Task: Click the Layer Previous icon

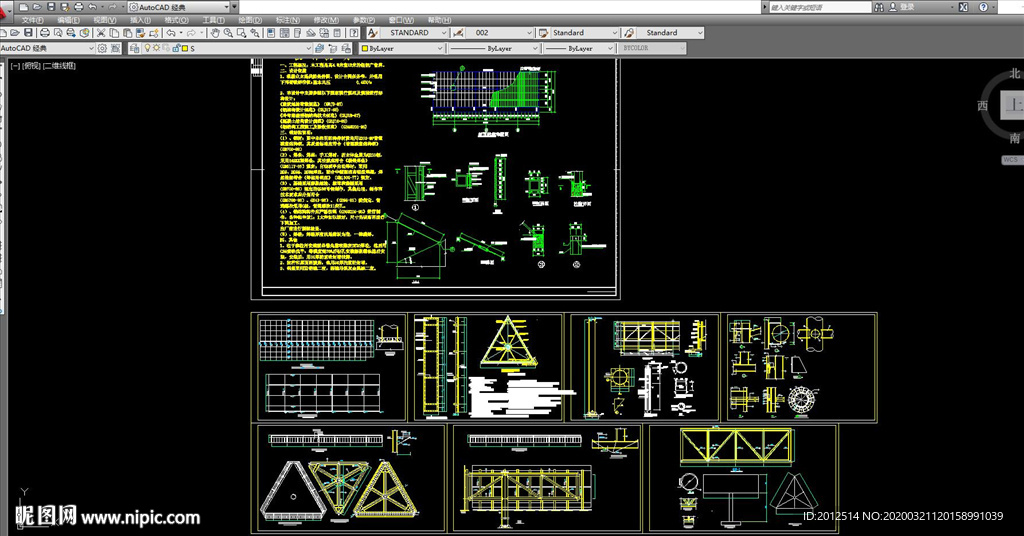Action: pos(332,48)
